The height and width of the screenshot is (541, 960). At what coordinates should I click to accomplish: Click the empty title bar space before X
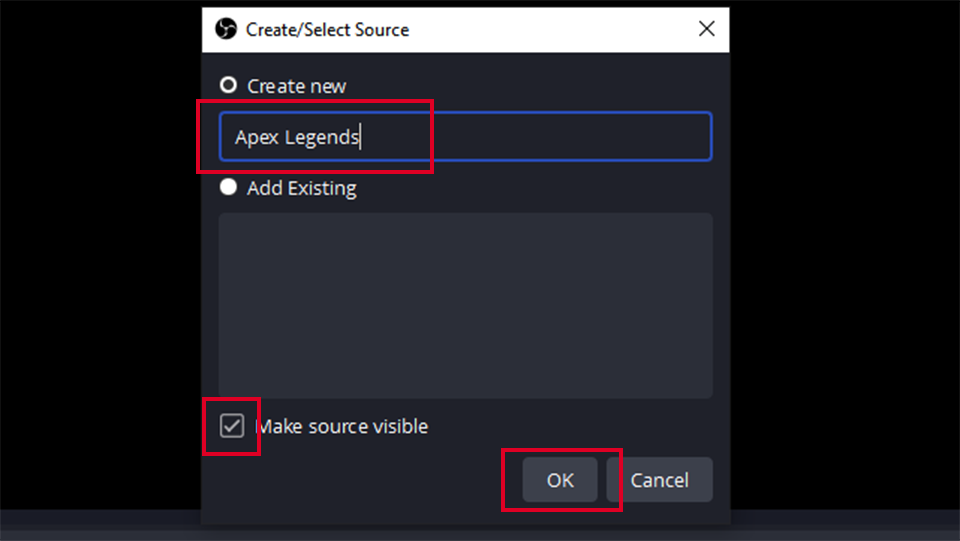coord(551,29)
